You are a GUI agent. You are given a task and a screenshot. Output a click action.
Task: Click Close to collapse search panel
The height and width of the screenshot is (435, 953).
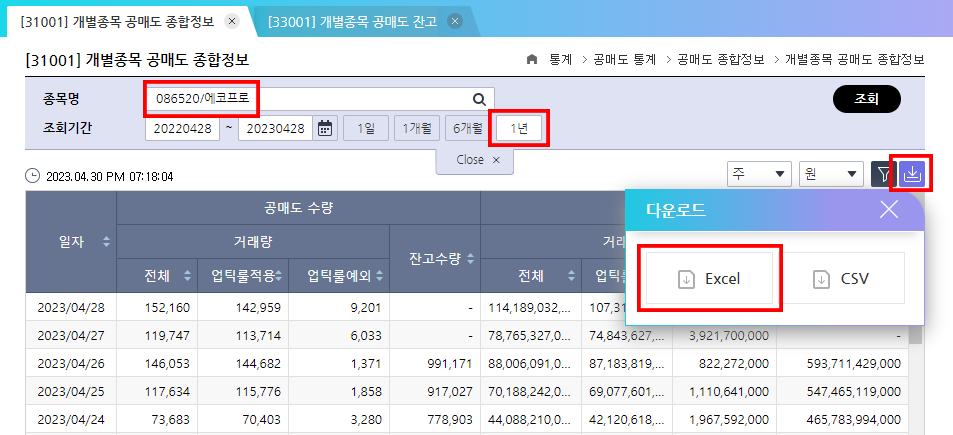tap(475, 160)
